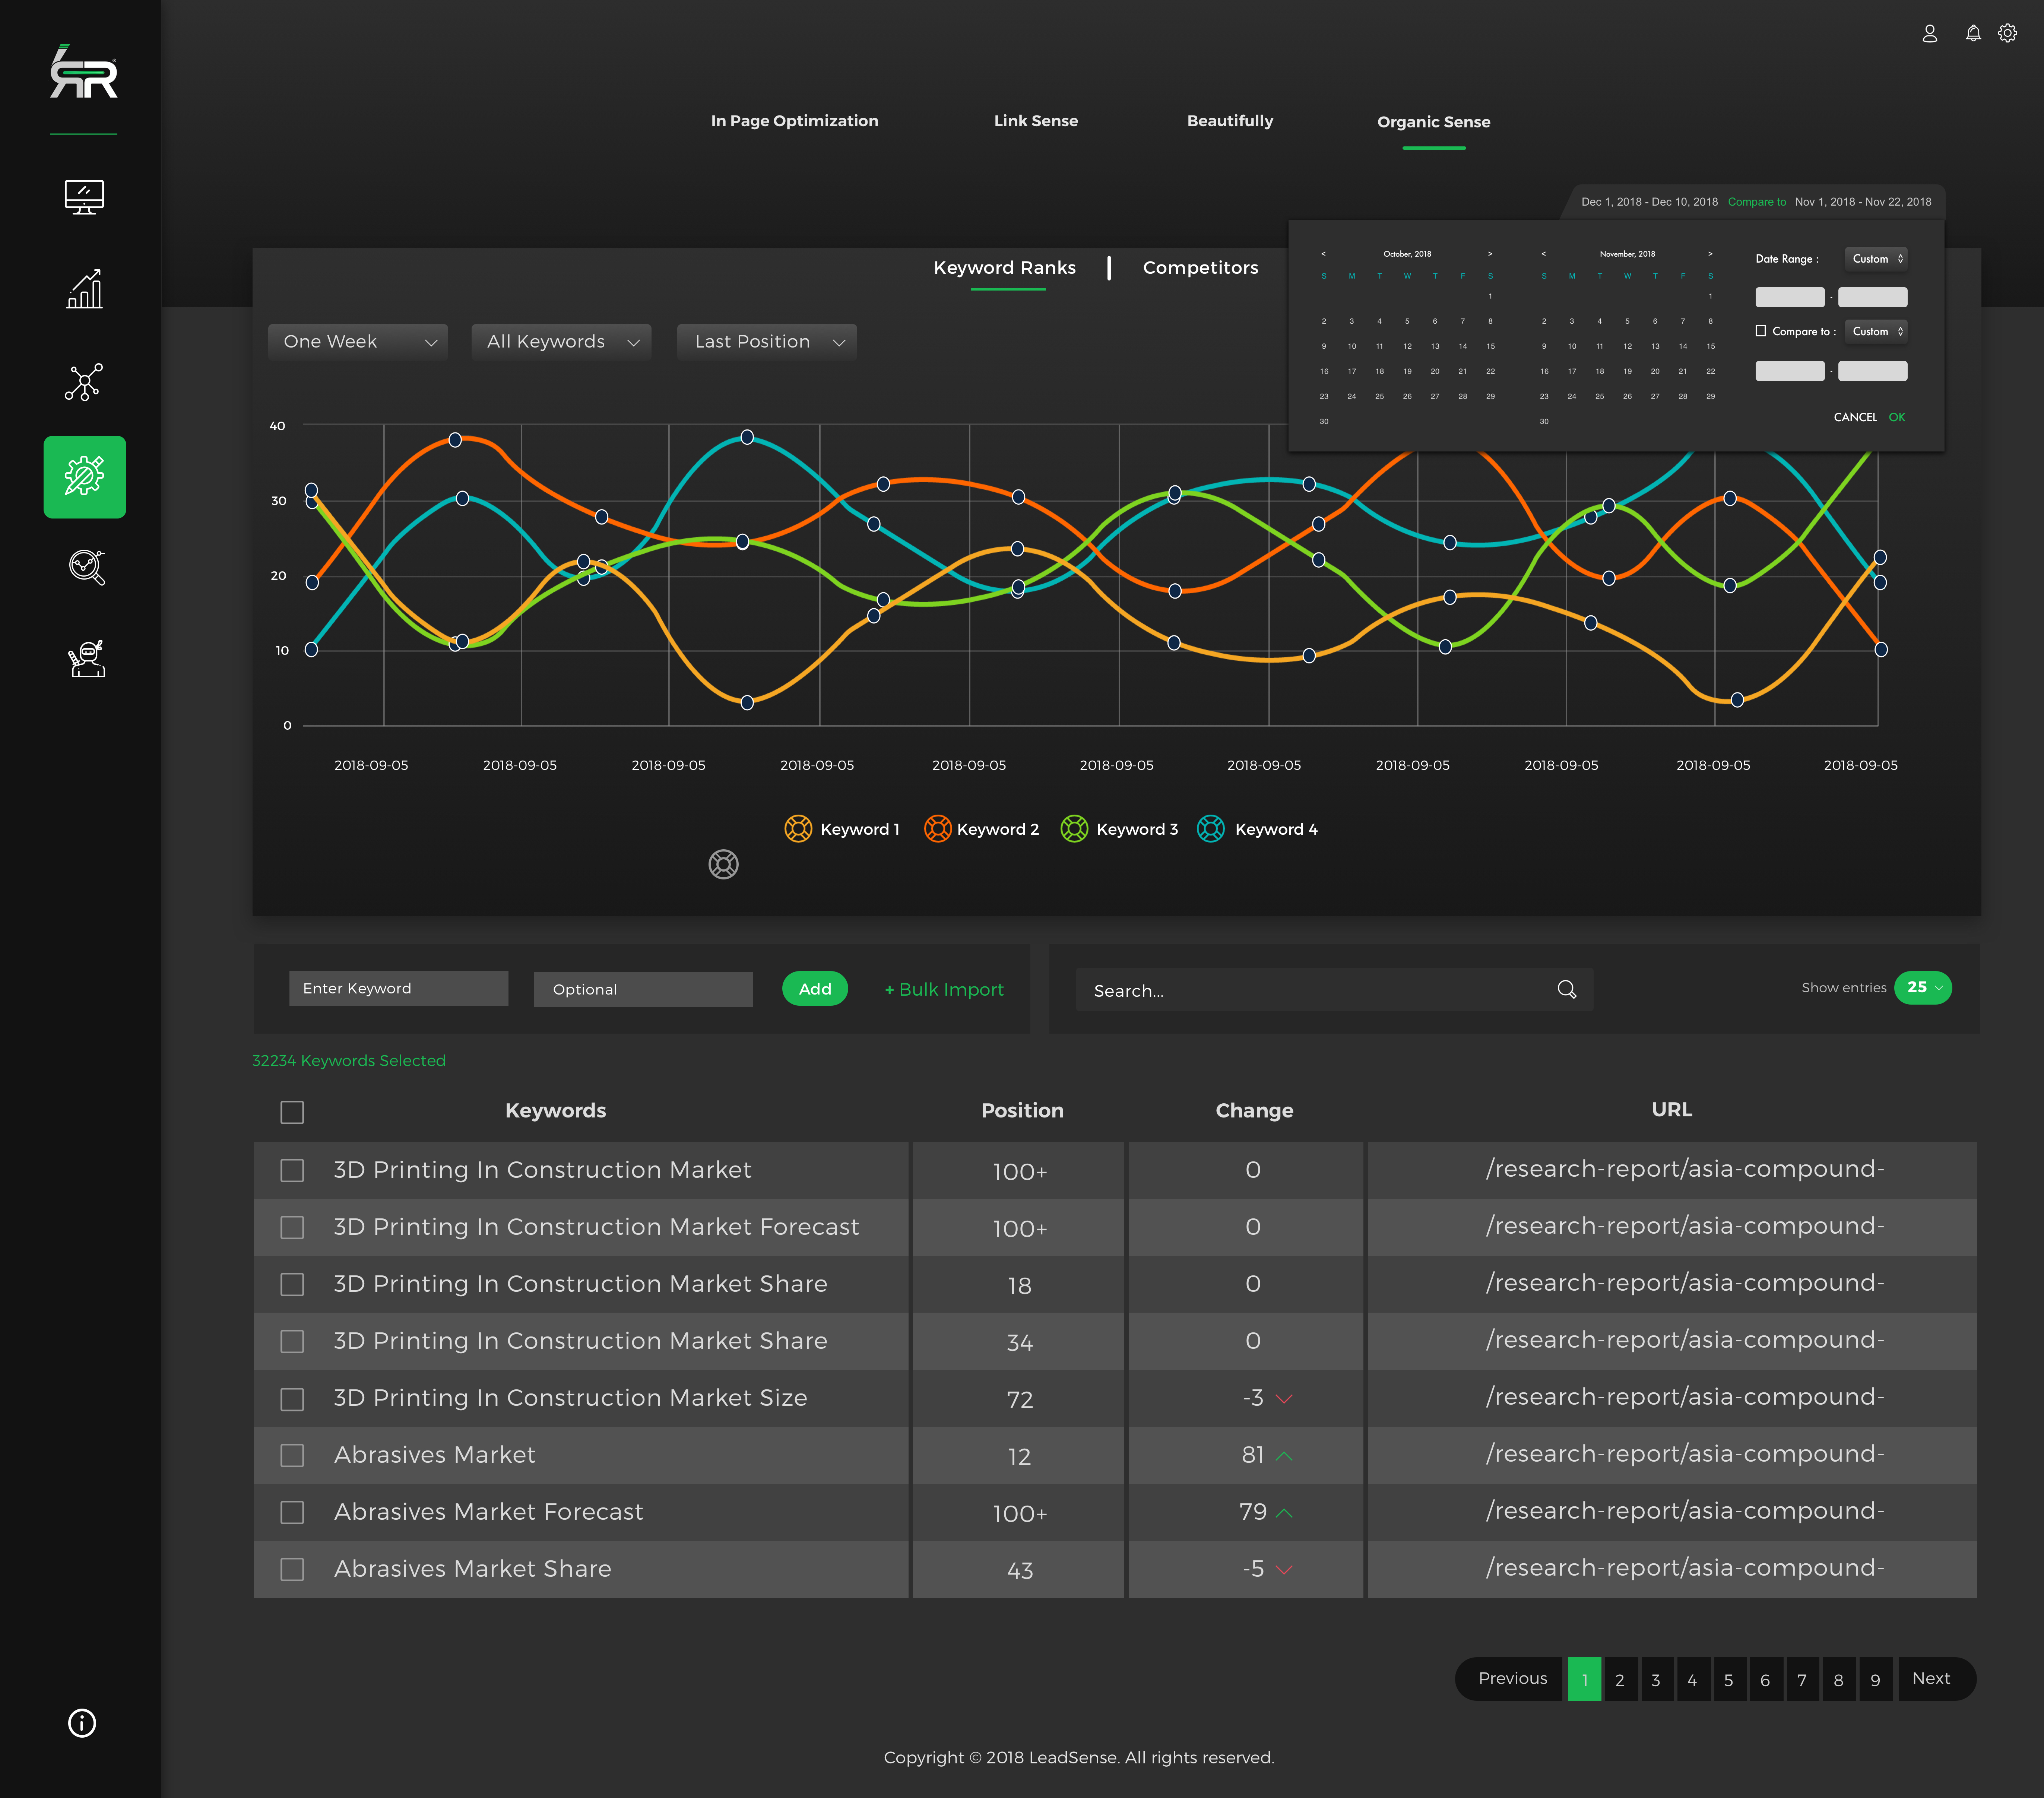Click the bar chart growth sidebar icon

[x=84, y=289]
